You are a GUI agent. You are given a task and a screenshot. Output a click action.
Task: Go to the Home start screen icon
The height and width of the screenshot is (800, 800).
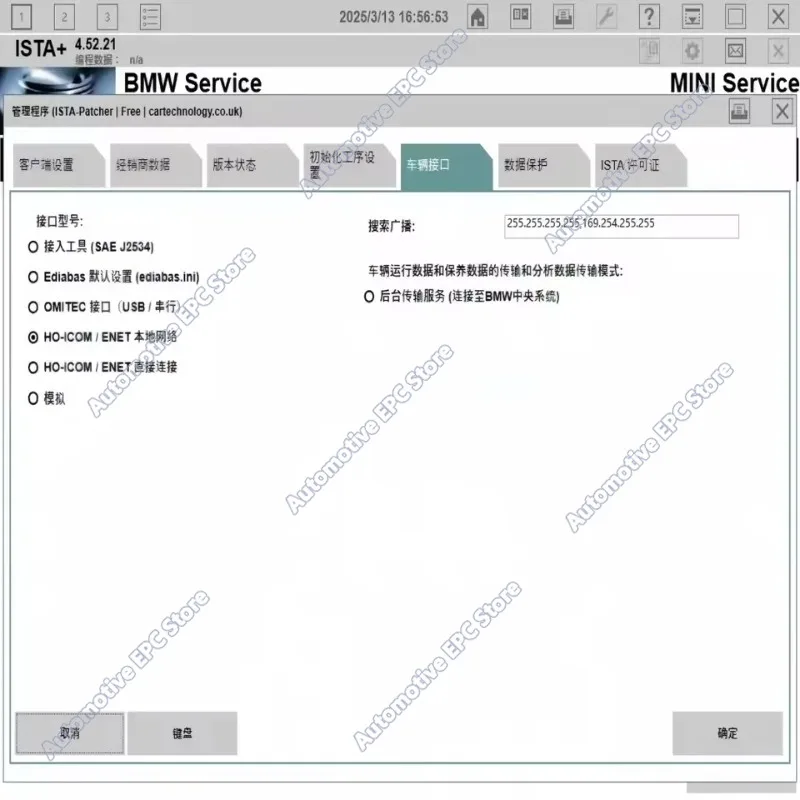click(x=478, y=17)
